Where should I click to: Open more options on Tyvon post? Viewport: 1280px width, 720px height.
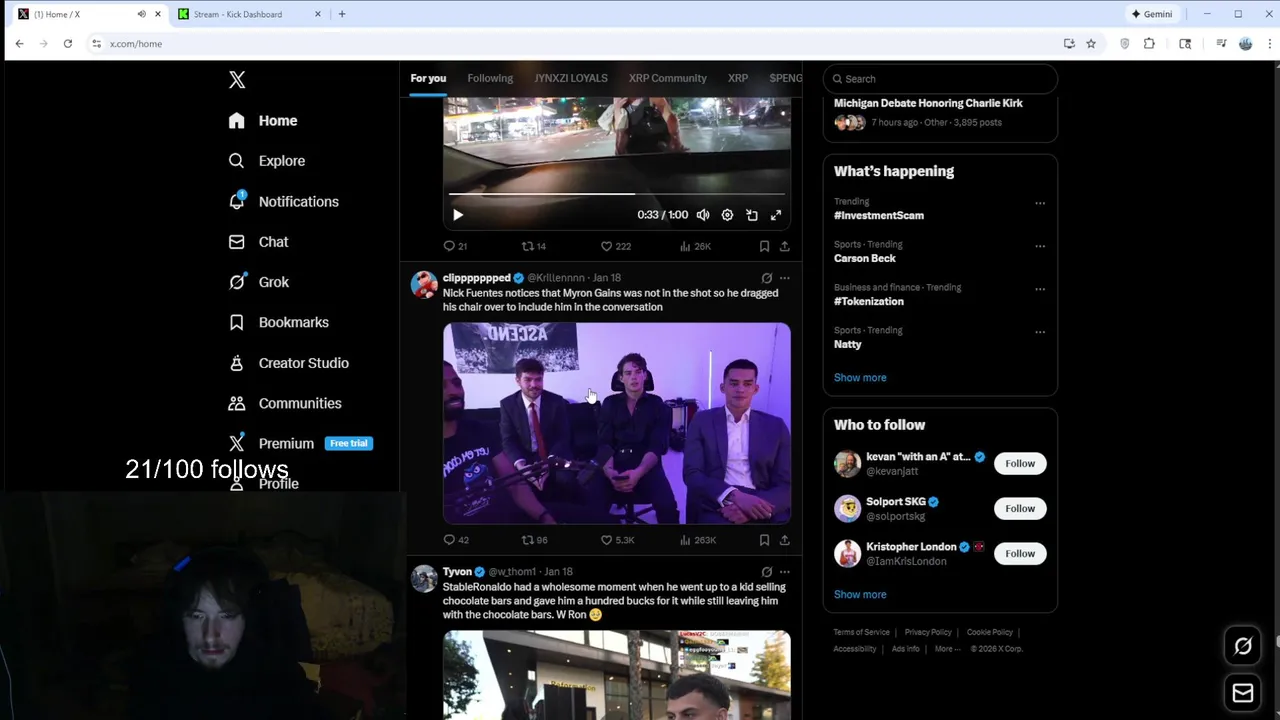pyautogui.click(x=785, y=572)
